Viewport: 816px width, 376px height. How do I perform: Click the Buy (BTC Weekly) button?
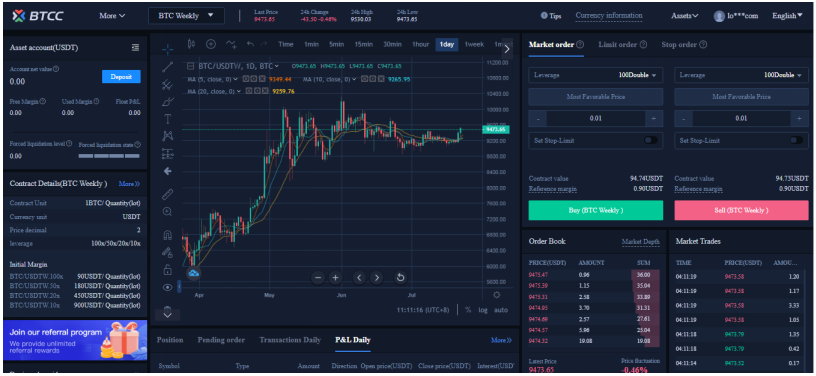point(596,210)
